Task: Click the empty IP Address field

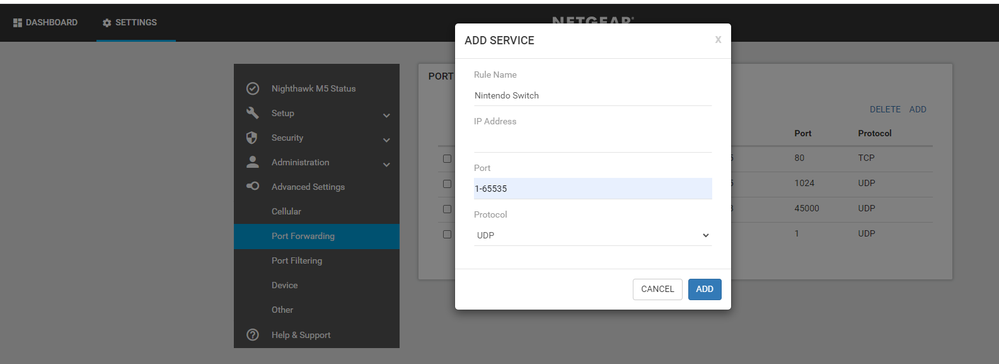Action: click(593, 142)
